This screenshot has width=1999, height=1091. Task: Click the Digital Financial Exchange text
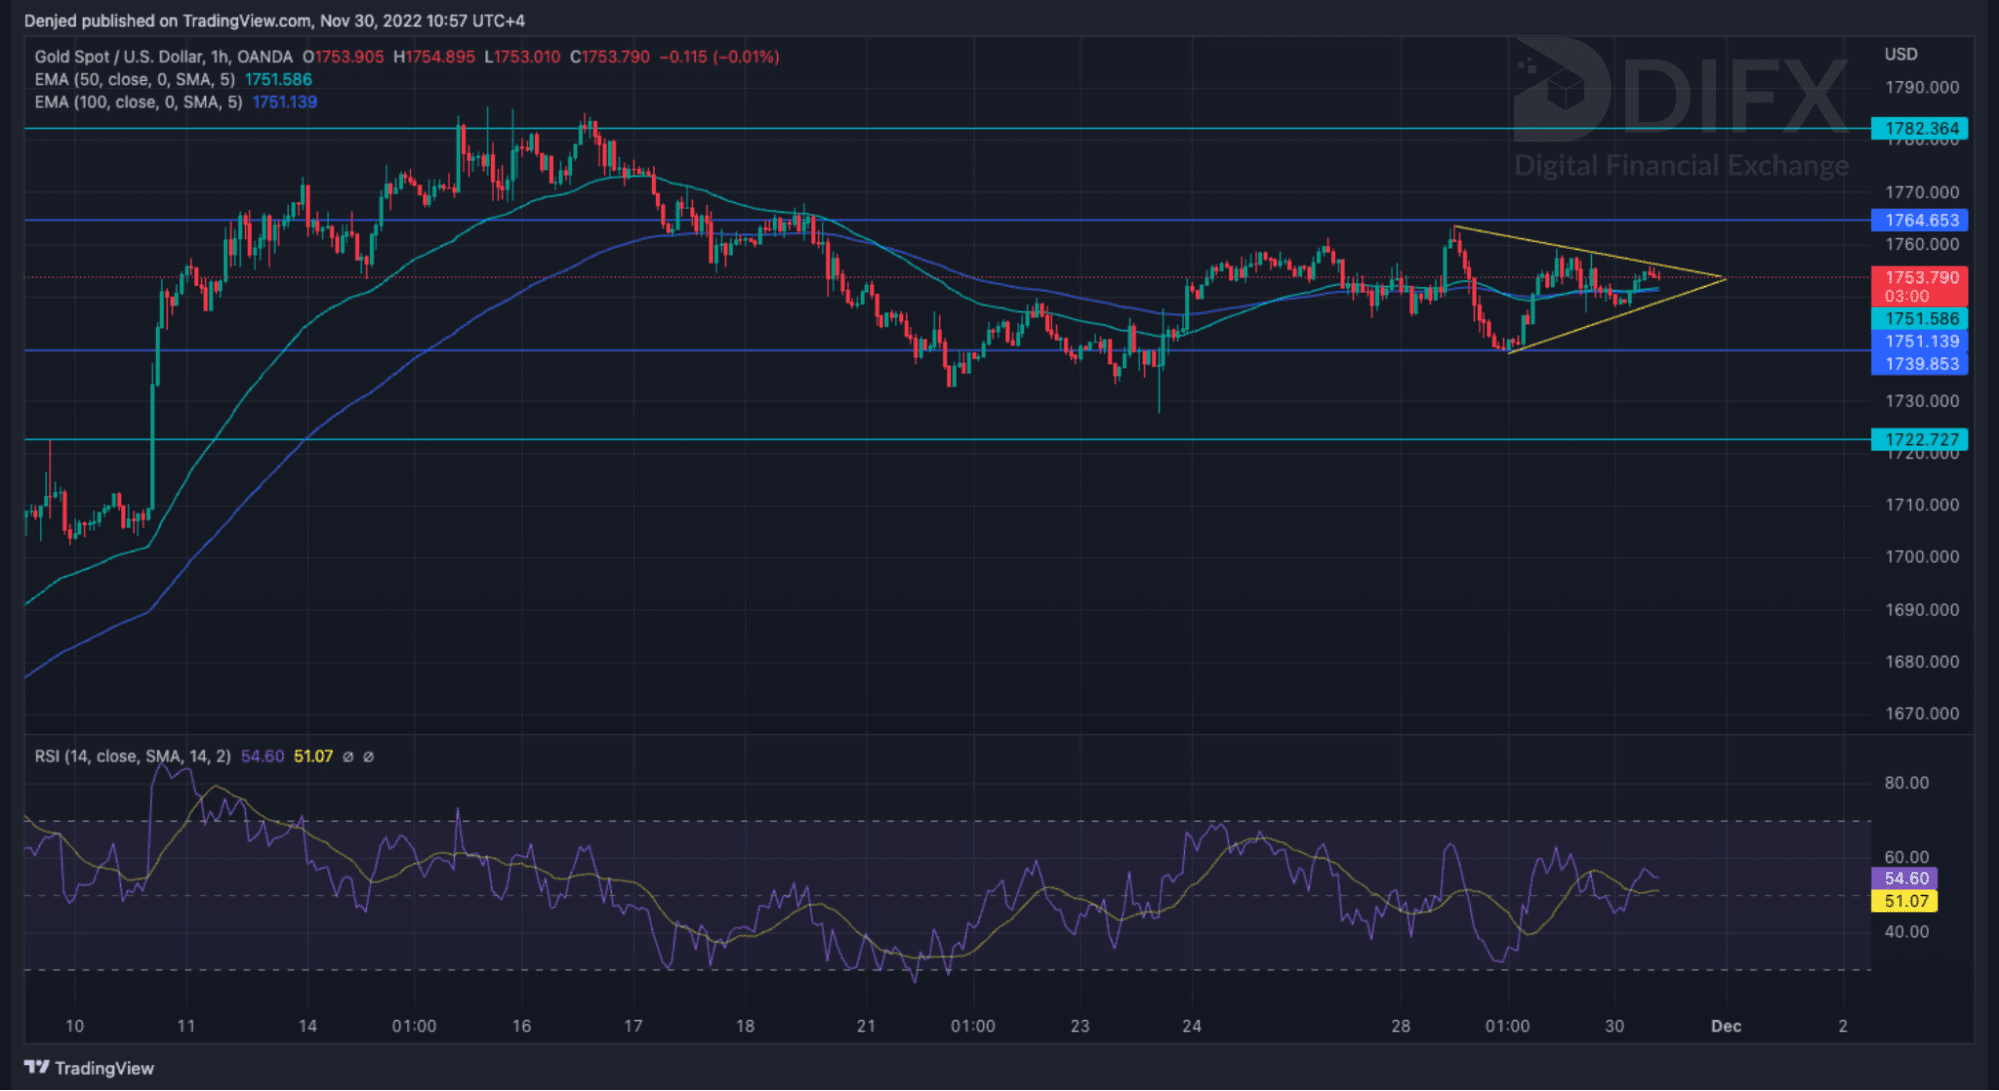(1681, 165)
